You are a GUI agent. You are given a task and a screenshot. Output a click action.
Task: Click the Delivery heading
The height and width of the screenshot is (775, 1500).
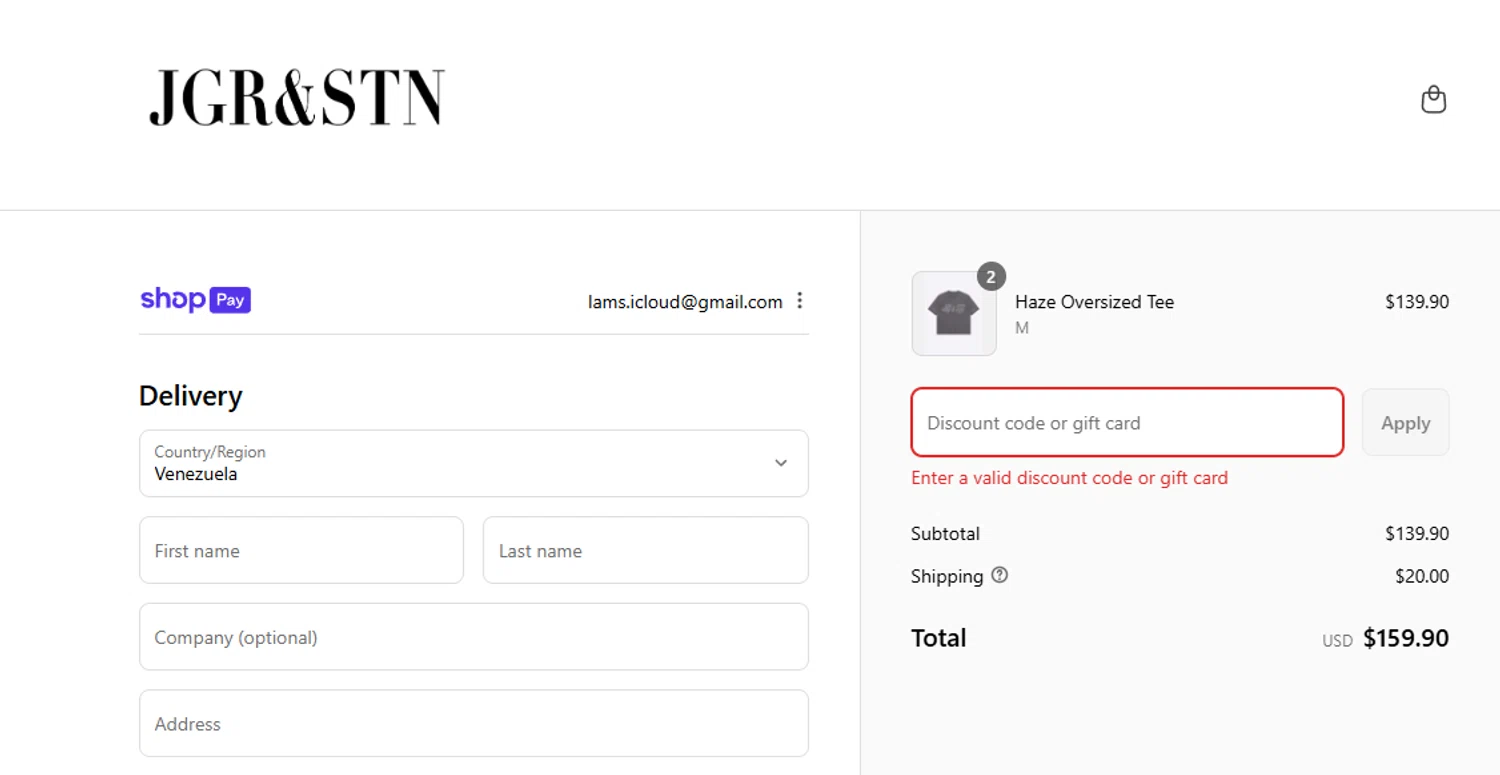(x=190, y=396)
